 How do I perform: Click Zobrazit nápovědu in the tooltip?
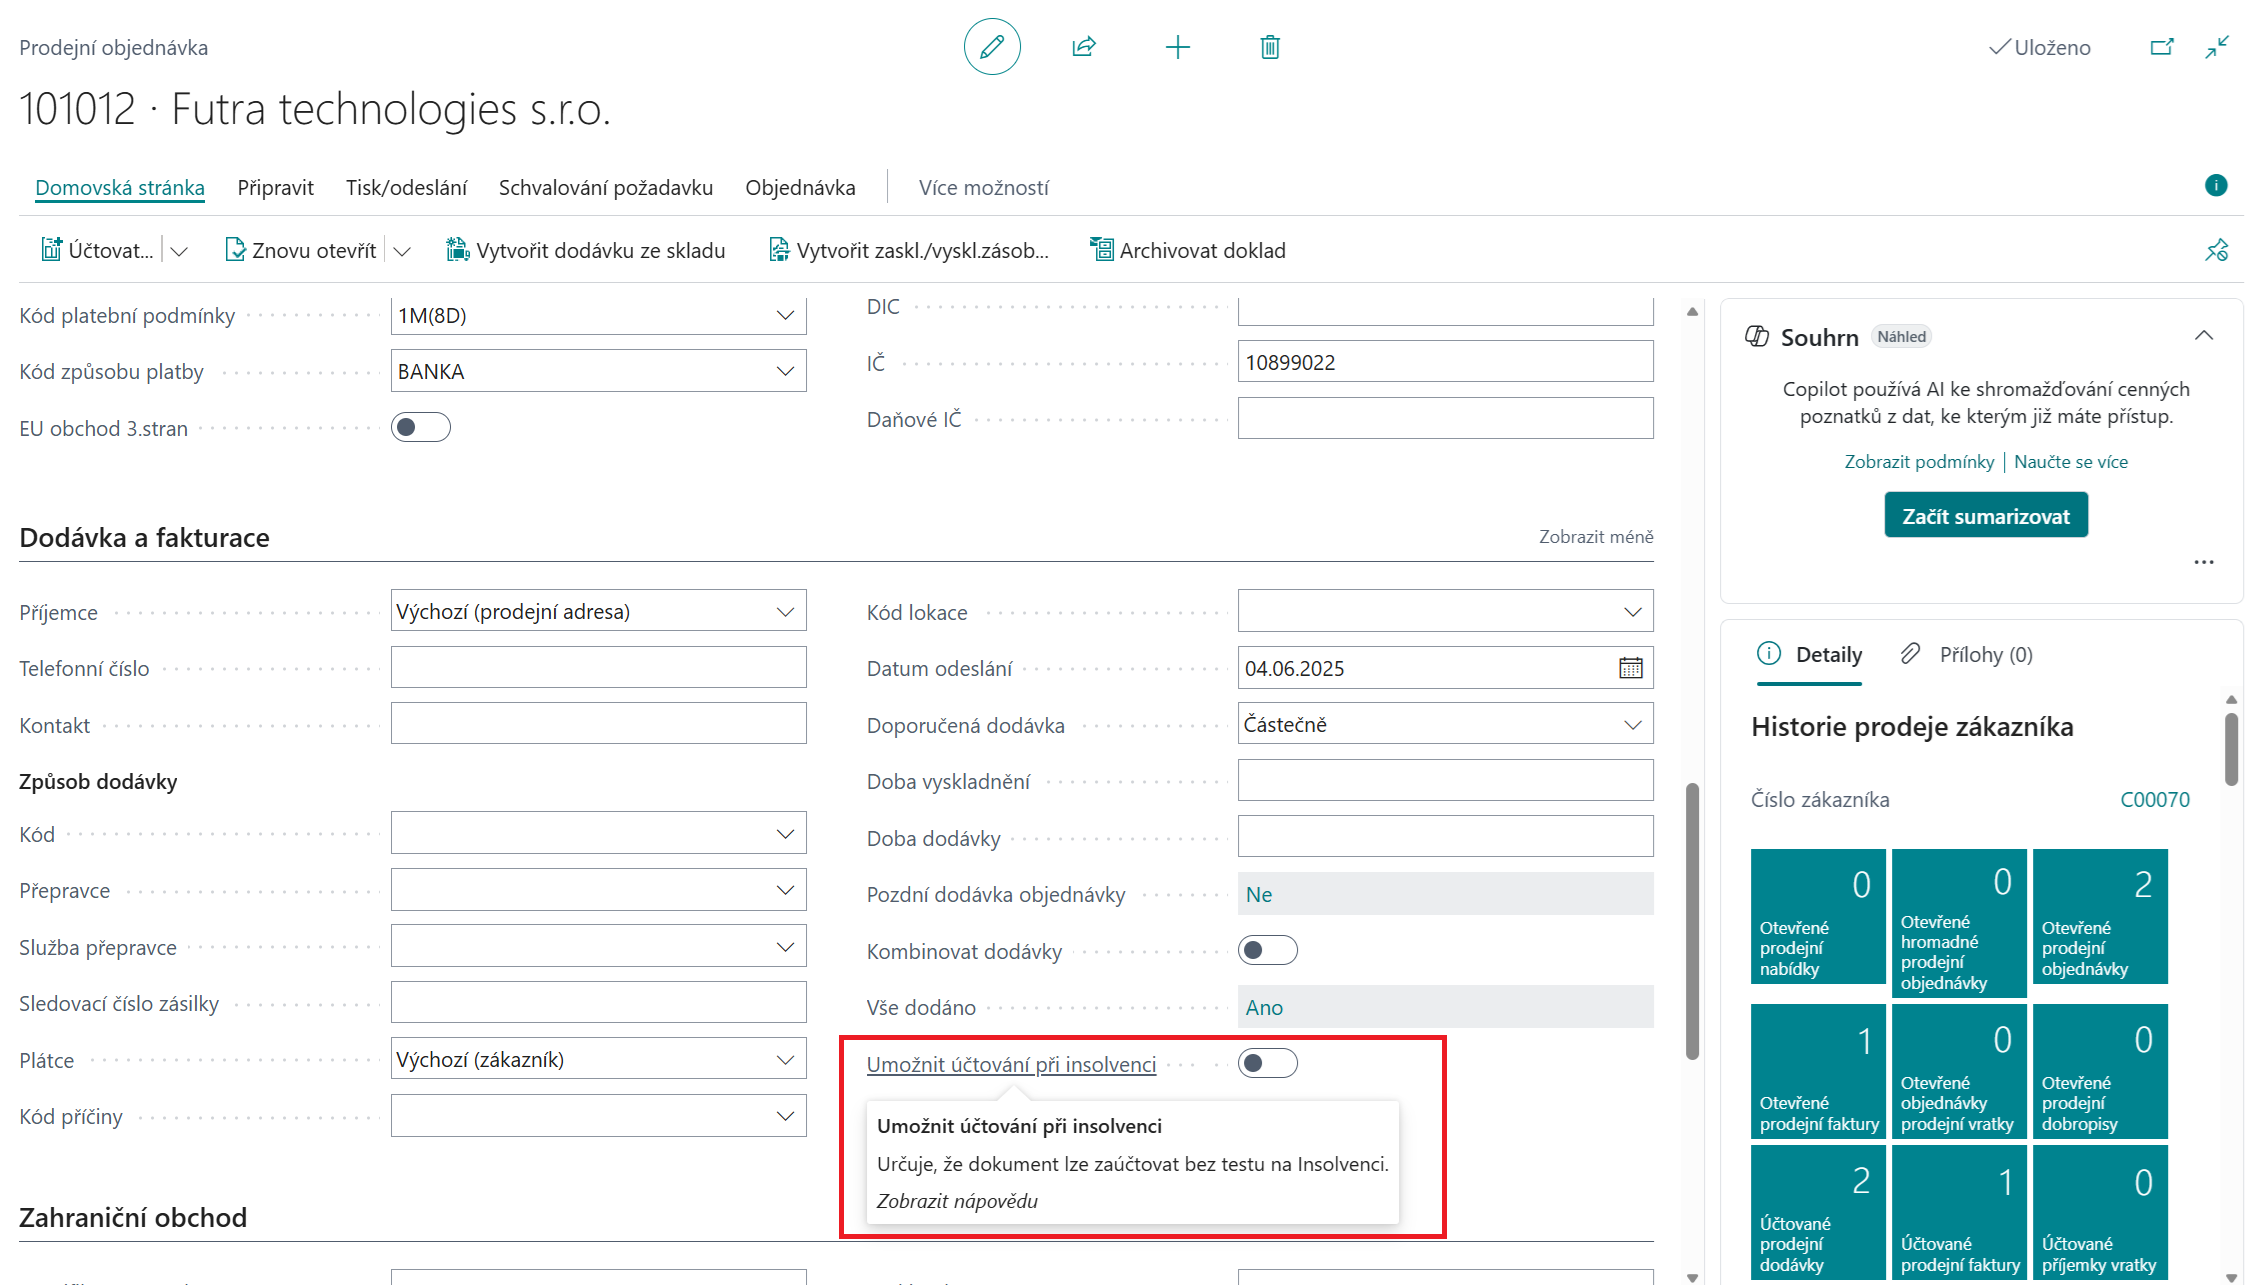[x=957, y=1200]
